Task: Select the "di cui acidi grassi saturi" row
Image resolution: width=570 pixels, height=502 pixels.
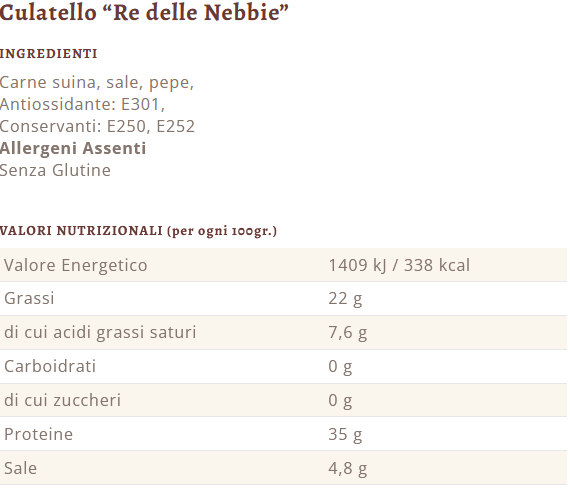Action: coord(283,333)
